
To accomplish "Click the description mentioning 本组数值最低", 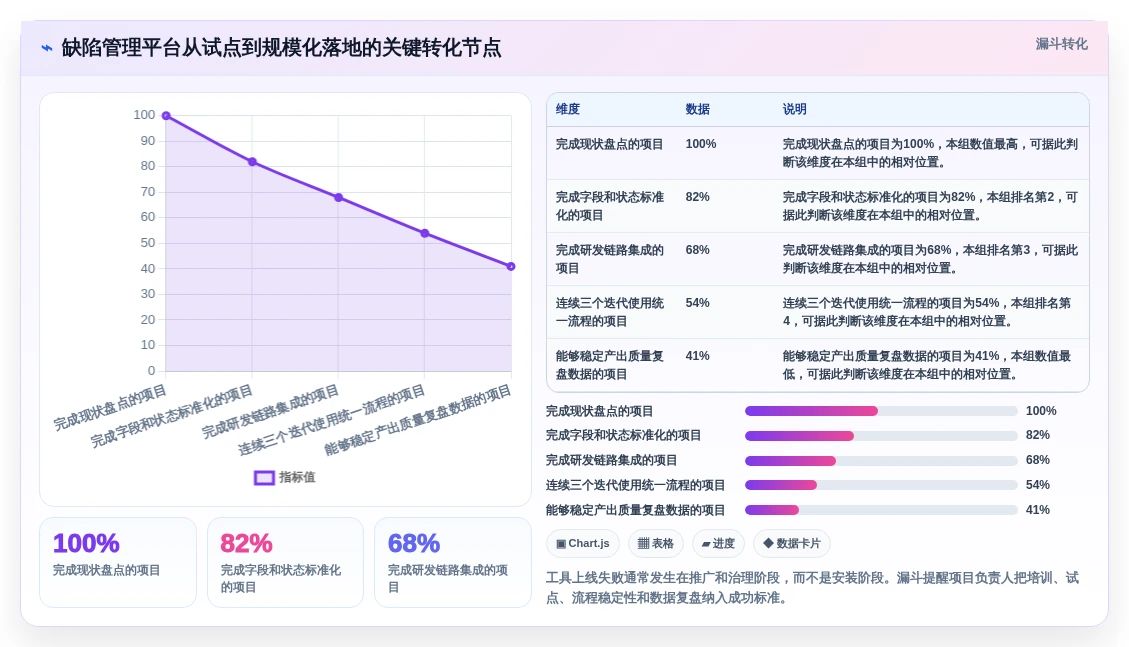I will (930, 365).
